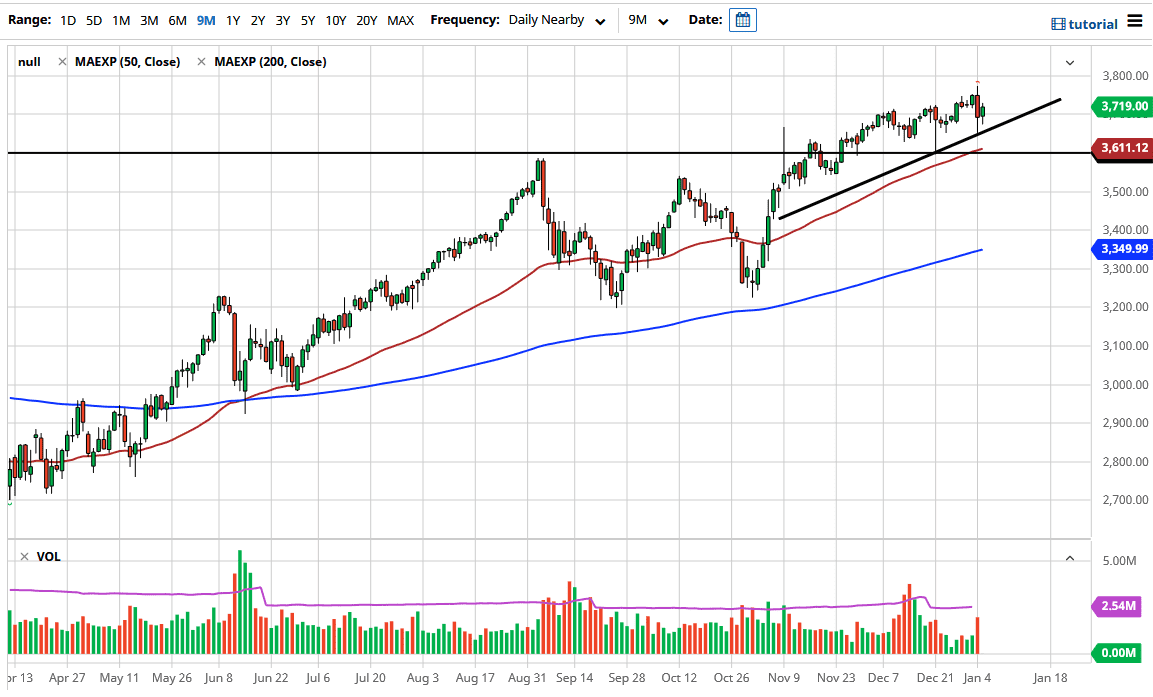
Task: Switch to the 1Y range
Action: pos(232,19)
